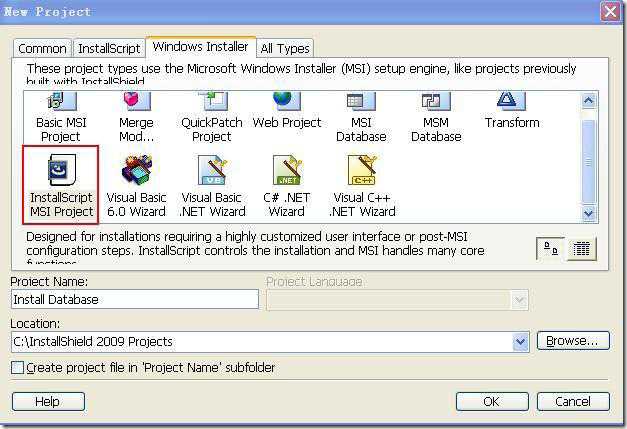Close the New Project dialog
Viewport: 627px width, 429px height.
coord(610,12)
